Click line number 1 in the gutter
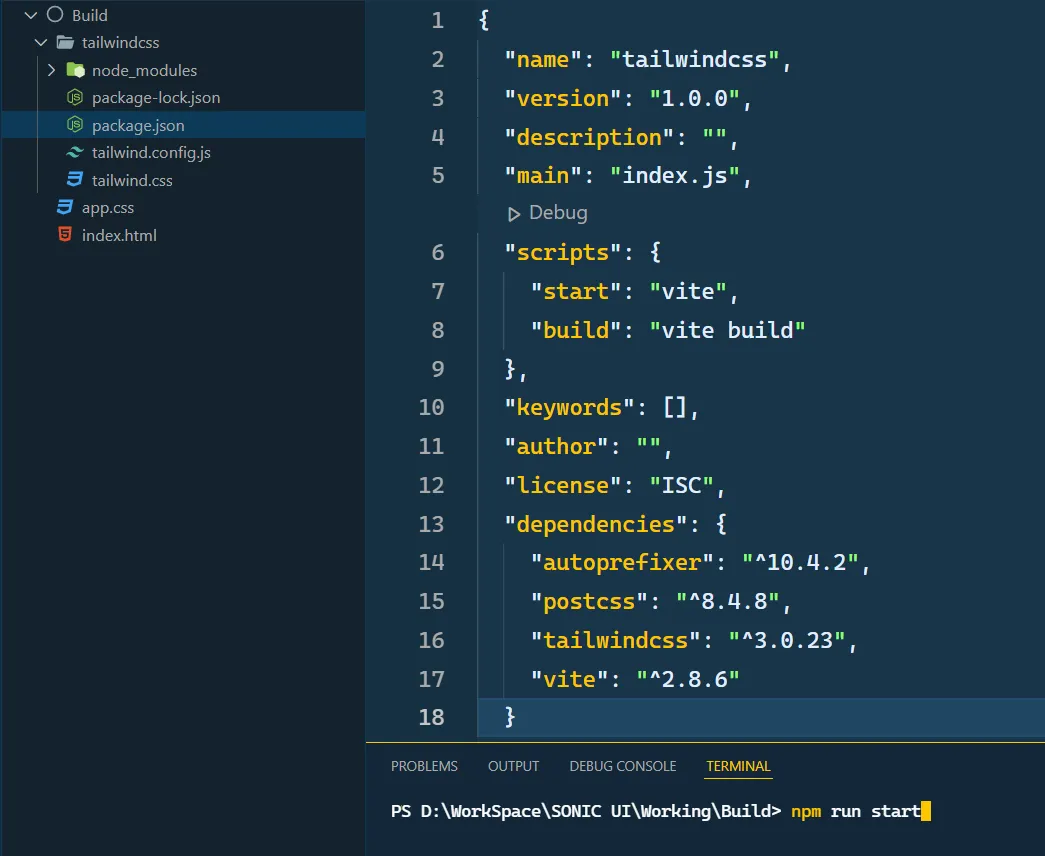 (437, 20)
